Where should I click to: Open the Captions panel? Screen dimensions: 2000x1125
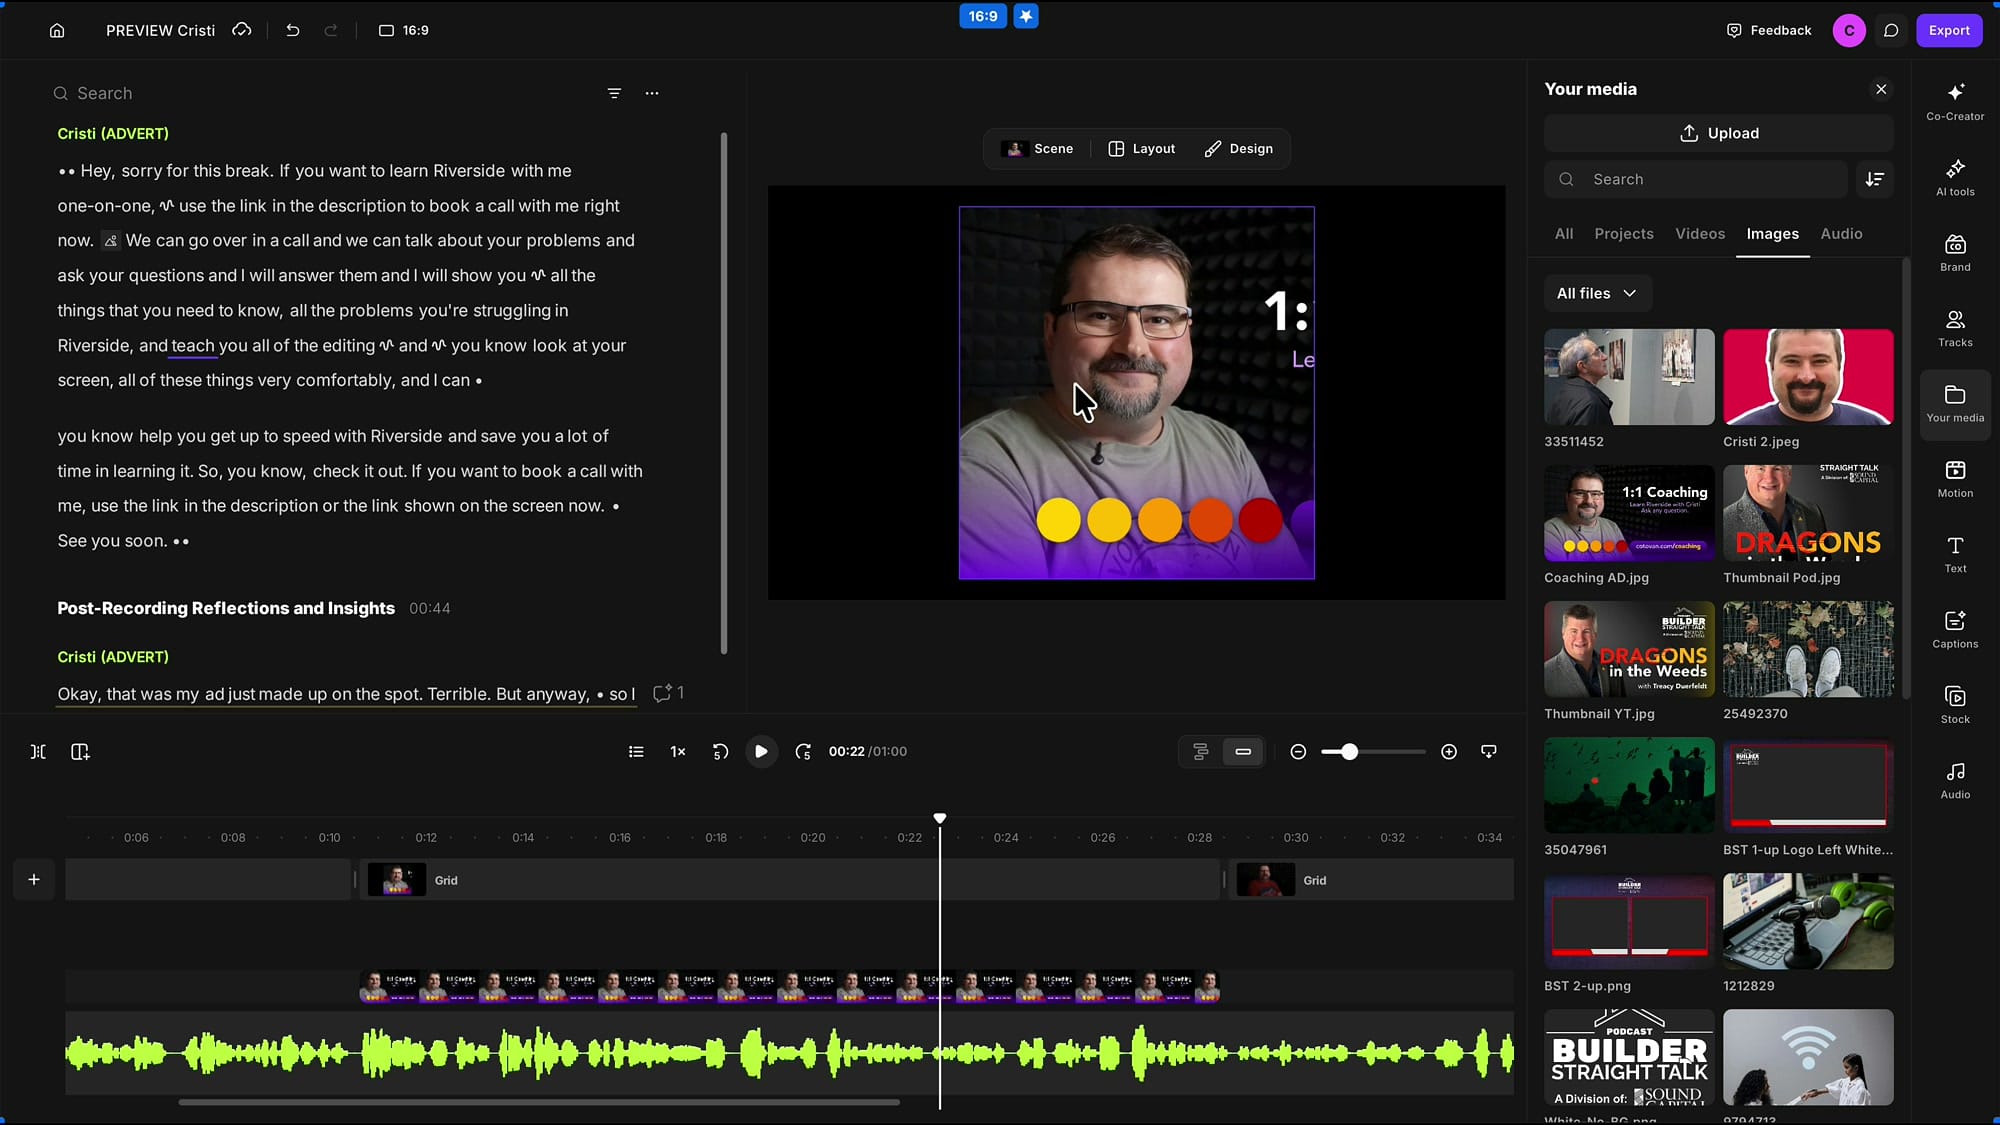(1955, 629)
